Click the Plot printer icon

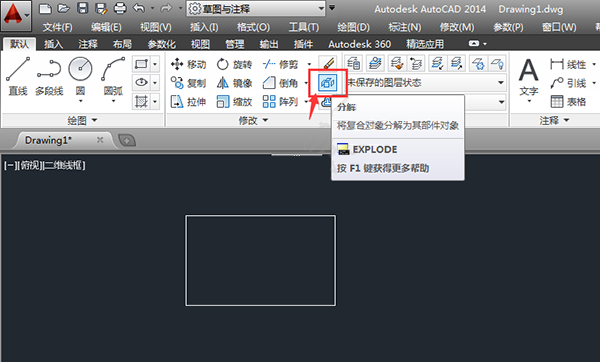120,8
